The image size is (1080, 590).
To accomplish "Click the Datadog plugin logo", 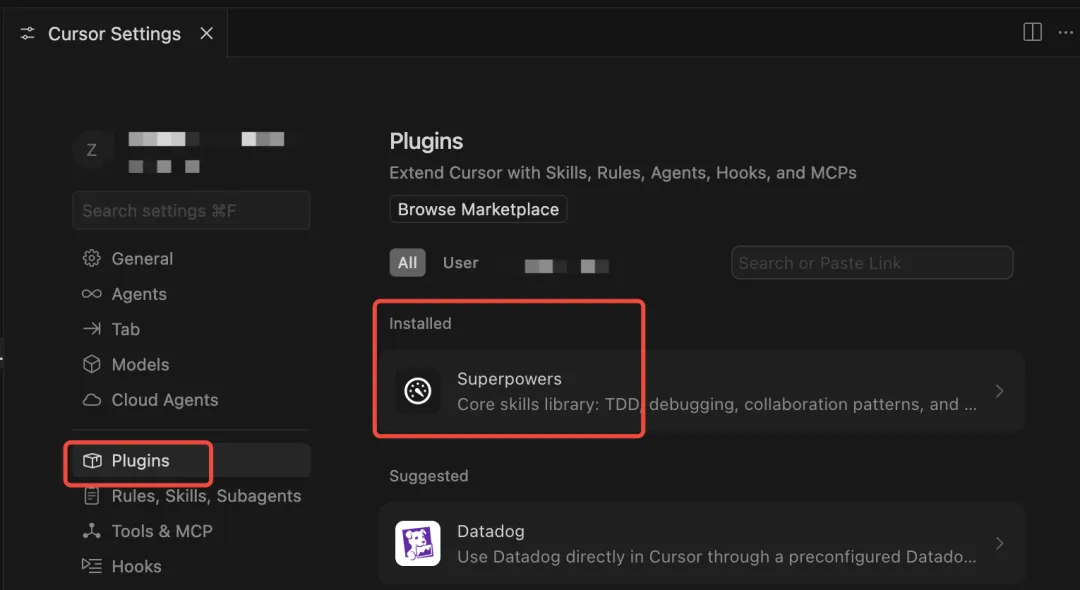I will point(417,543).
